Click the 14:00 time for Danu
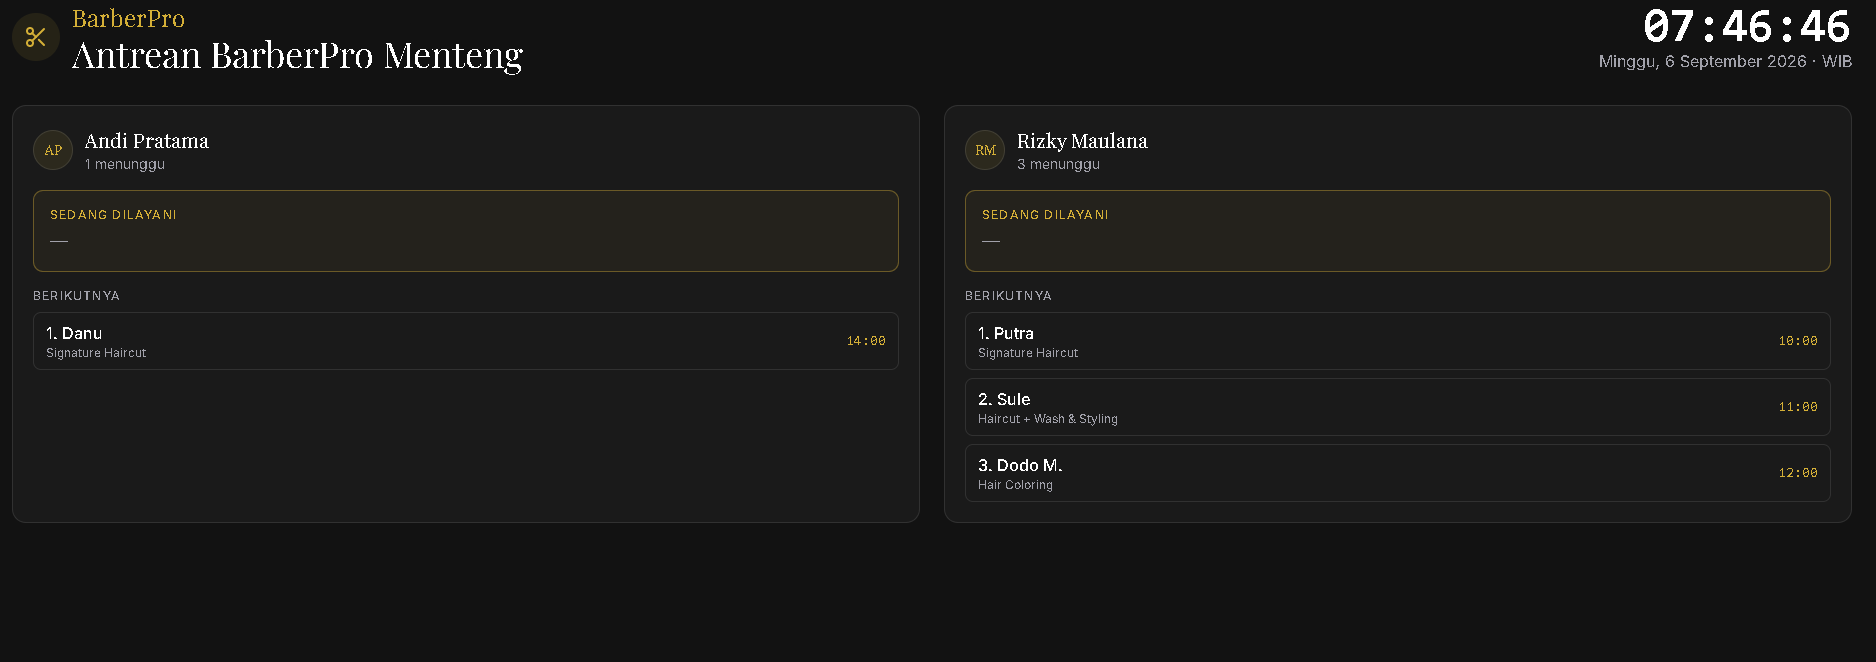Image resolution: width=1876 pixels, height=662 pixels. click(x=866, y=341)
